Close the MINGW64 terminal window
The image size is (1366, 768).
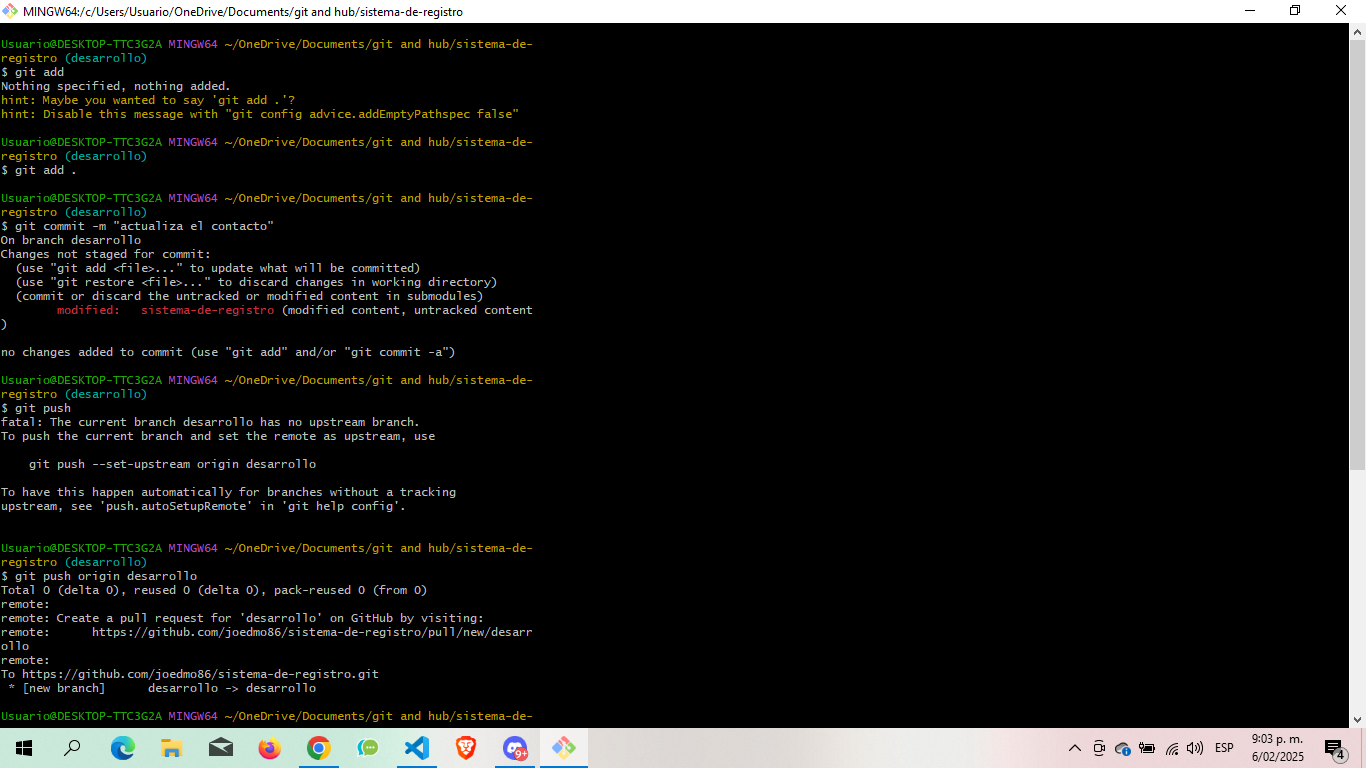(x=1341, y=11)
